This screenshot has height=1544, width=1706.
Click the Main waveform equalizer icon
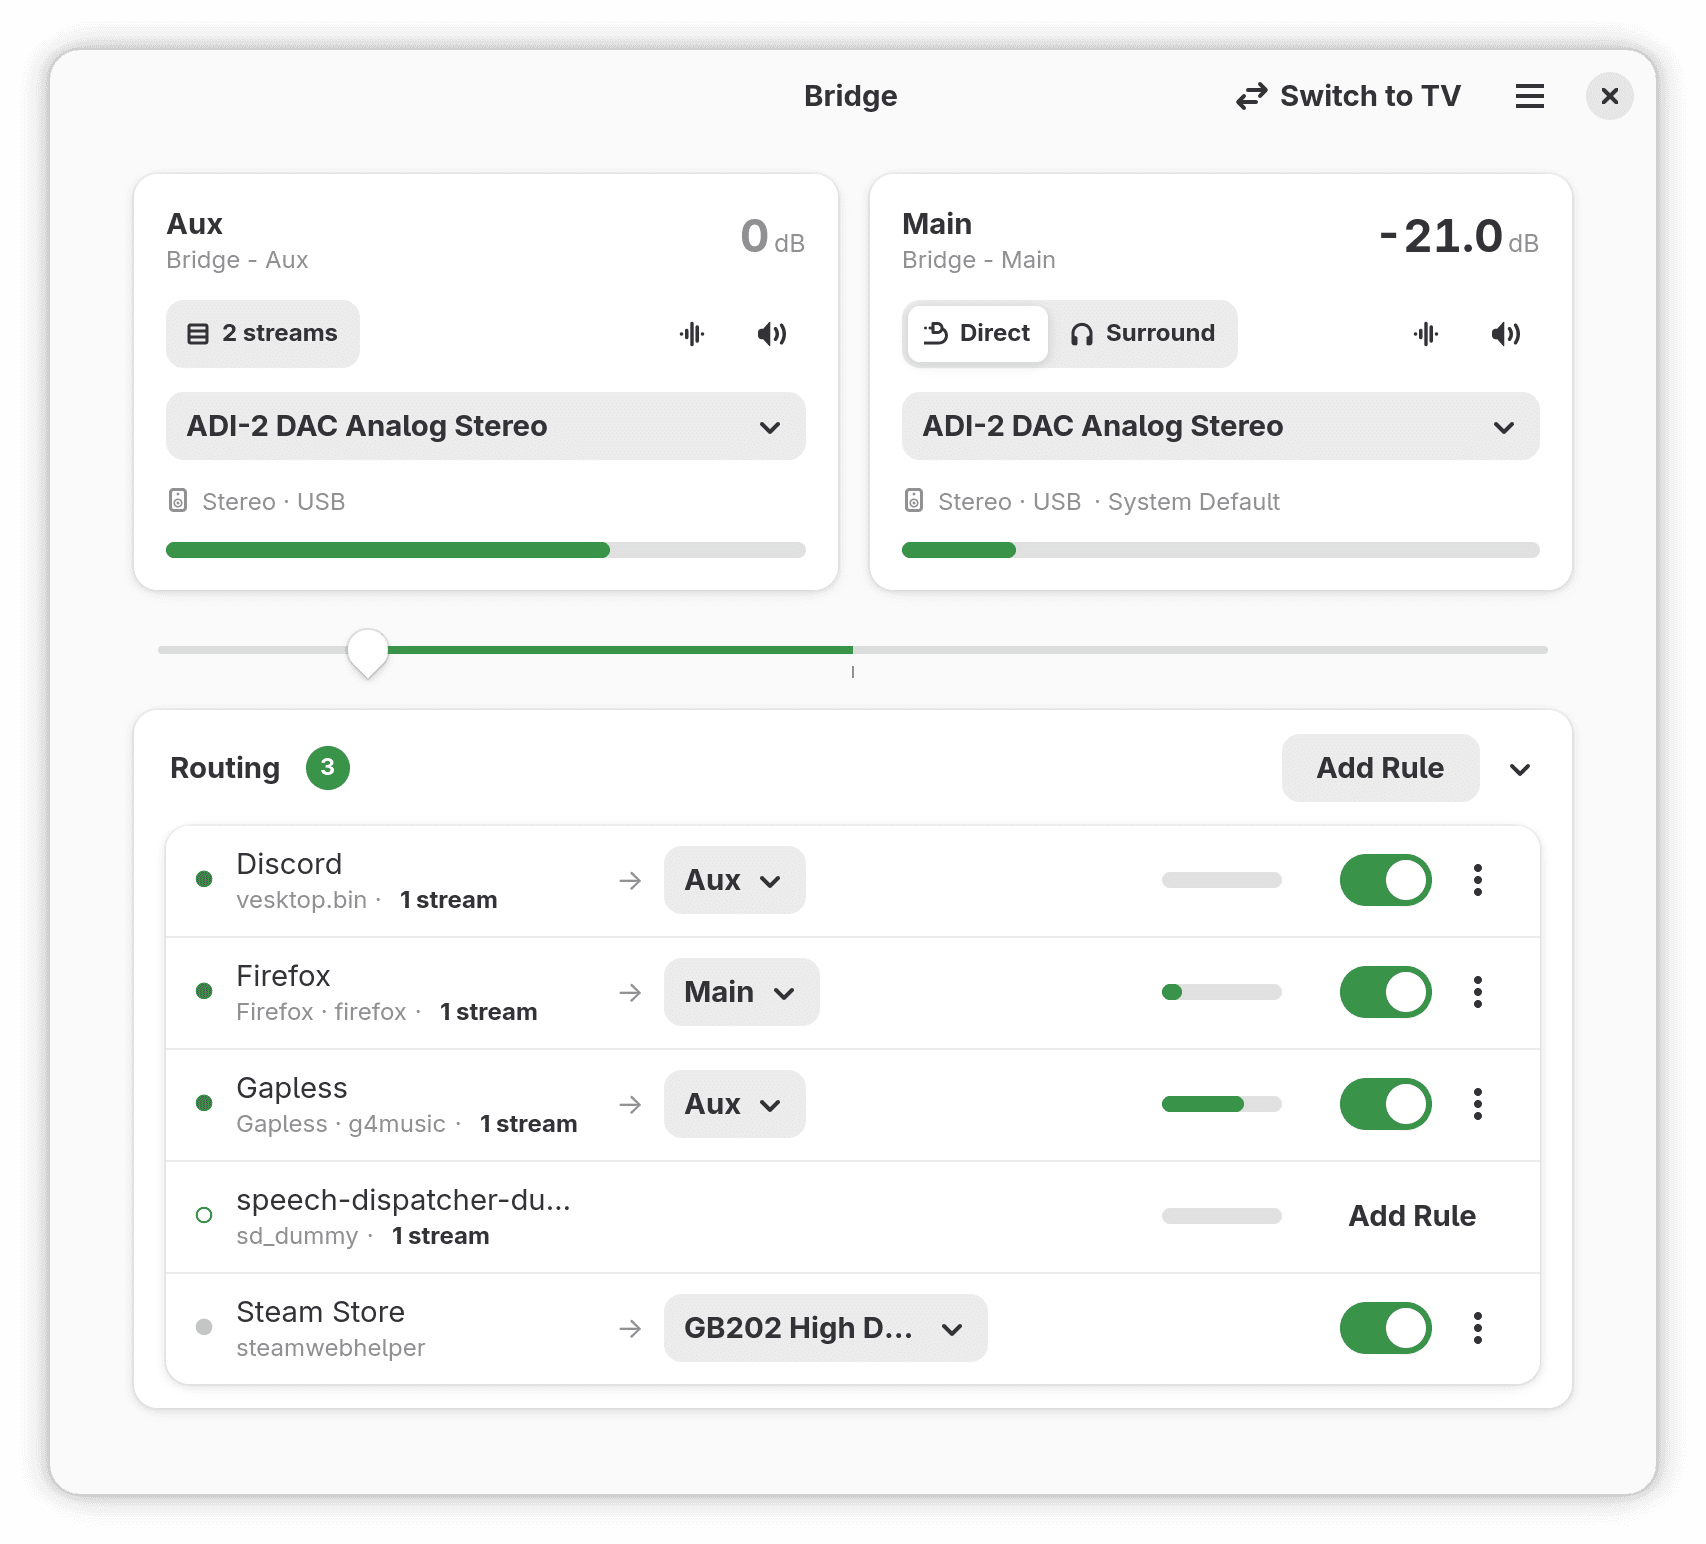point(1426,334)
